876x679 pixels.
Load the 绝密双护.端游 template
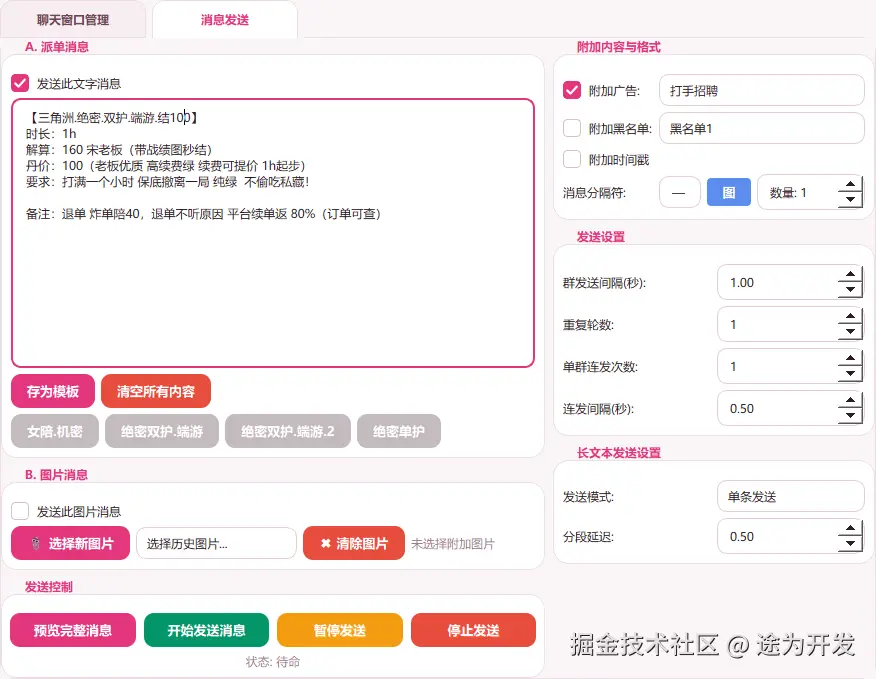(162, 431)
